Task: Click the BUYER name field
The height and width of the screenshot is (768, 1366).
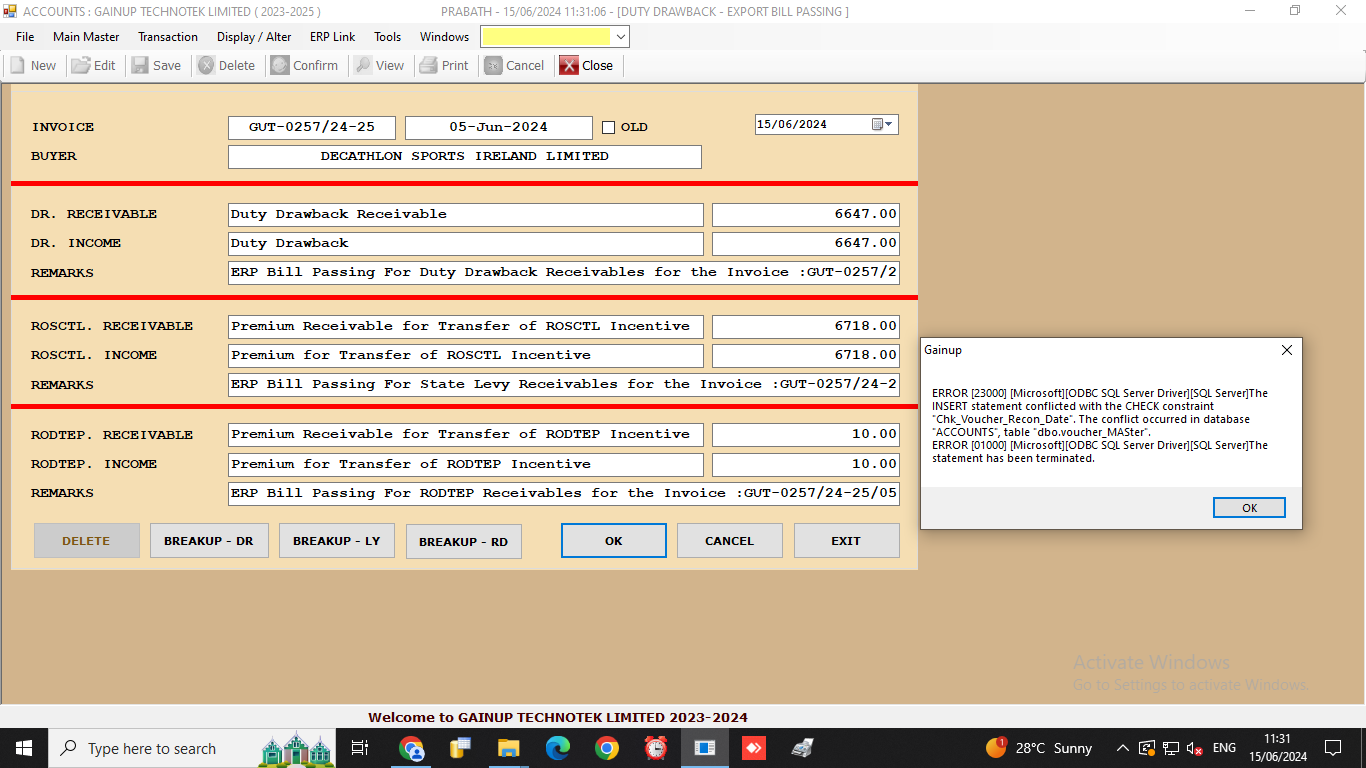Action: 464,157
